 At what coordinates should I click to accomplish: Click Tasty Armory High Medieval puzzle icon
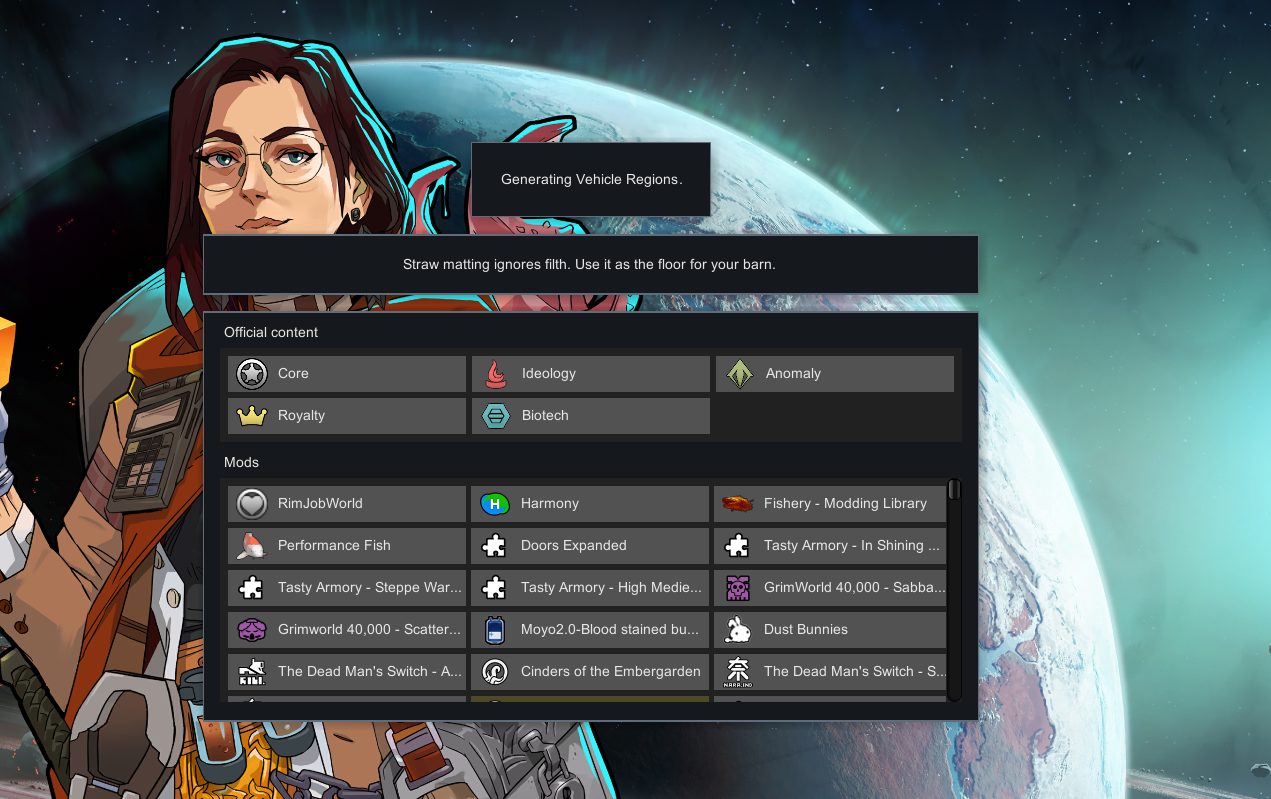[x=494, y=588]
